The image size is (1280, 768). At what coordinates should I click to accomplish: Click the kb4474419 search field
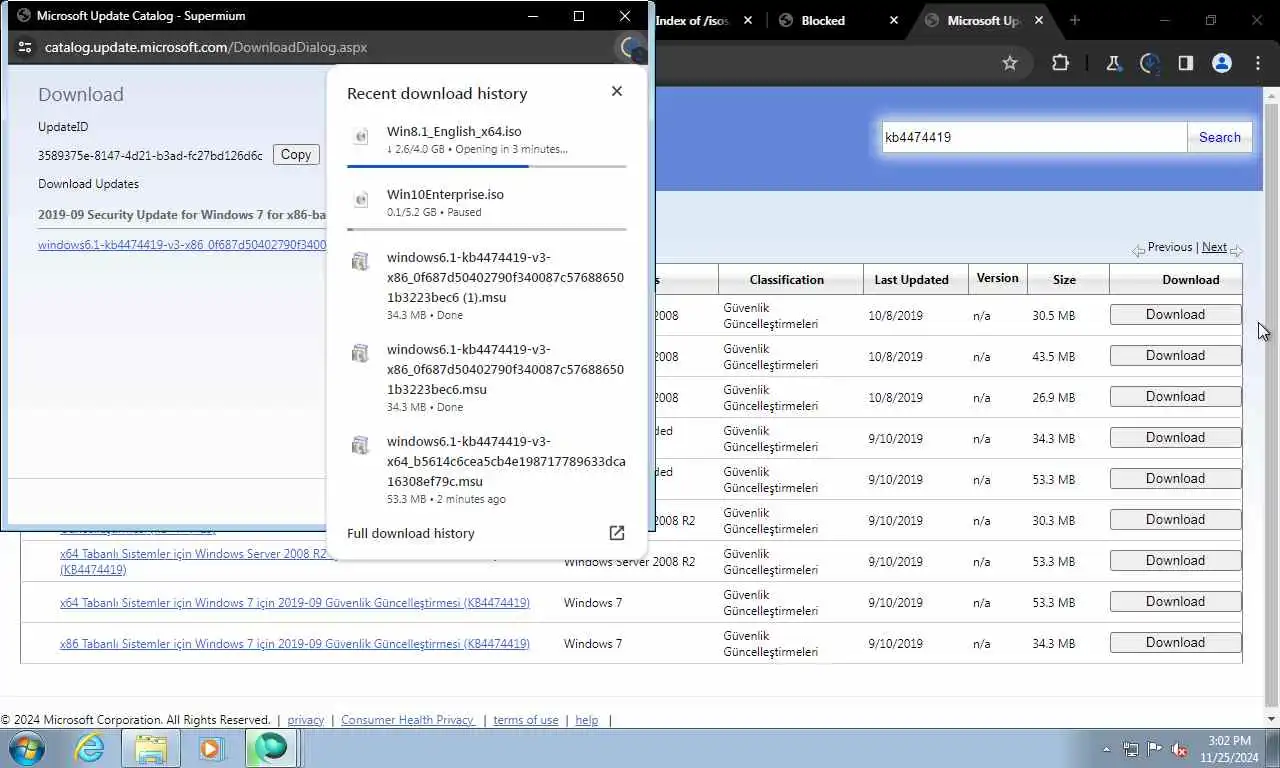(1034, 137)
